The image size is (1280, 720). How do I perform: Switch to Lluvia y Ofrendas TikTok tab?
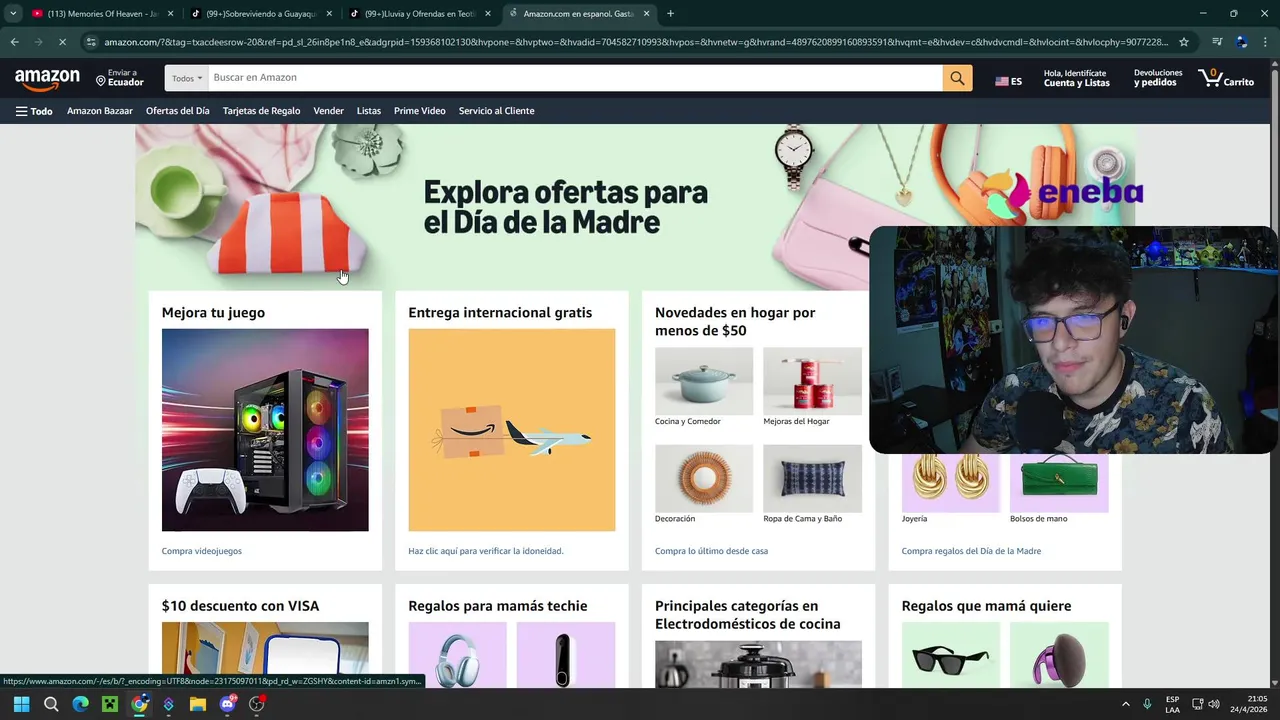420,14
